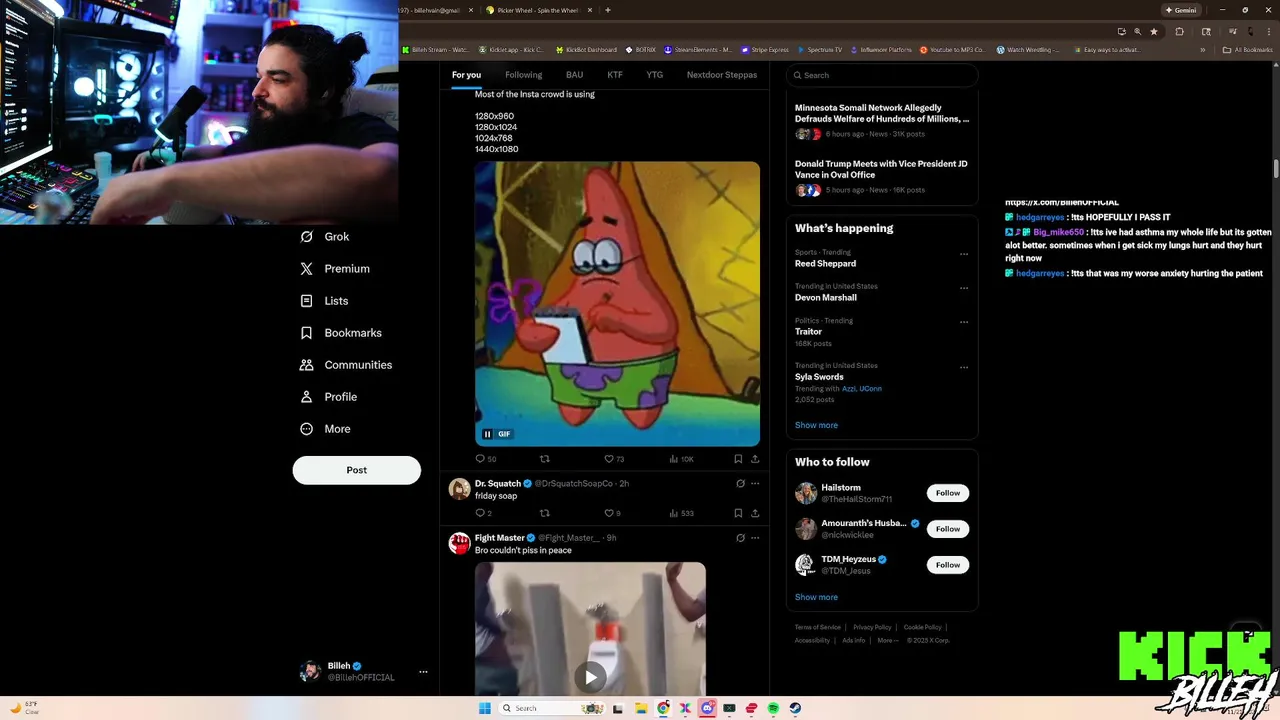This screenshot has width=1280, height=720.
Task: Go to Profile in the sidebar
Action: point(328,397)
